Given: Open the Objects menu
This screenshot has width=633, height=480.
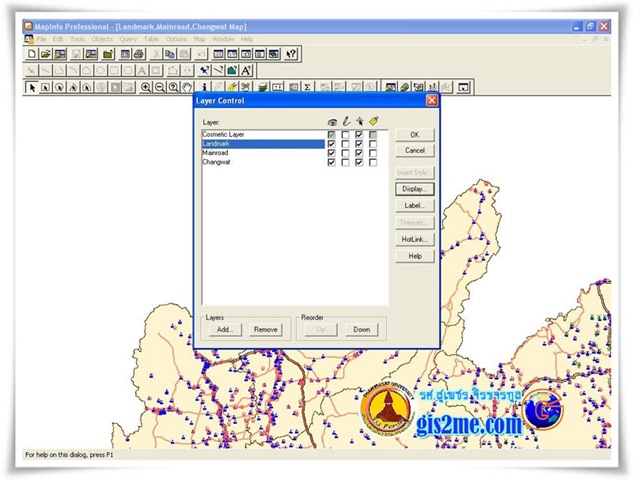Looking at the screenshot, I should (x=102, y=39).
